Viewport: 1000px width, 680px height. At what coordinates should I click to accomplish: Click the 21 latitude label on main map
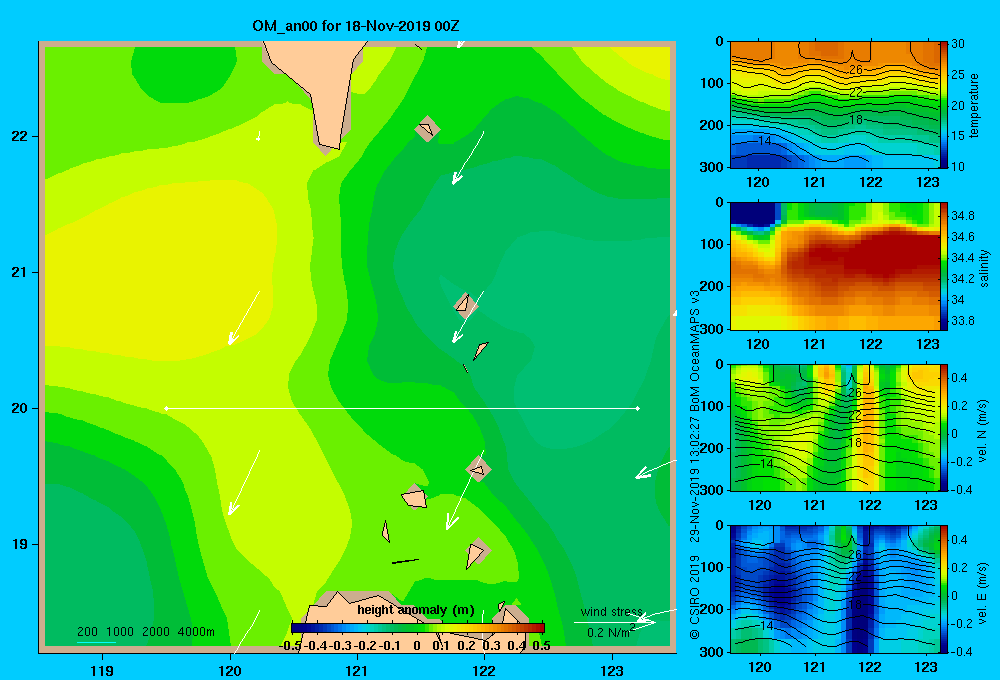click(20, 272)
